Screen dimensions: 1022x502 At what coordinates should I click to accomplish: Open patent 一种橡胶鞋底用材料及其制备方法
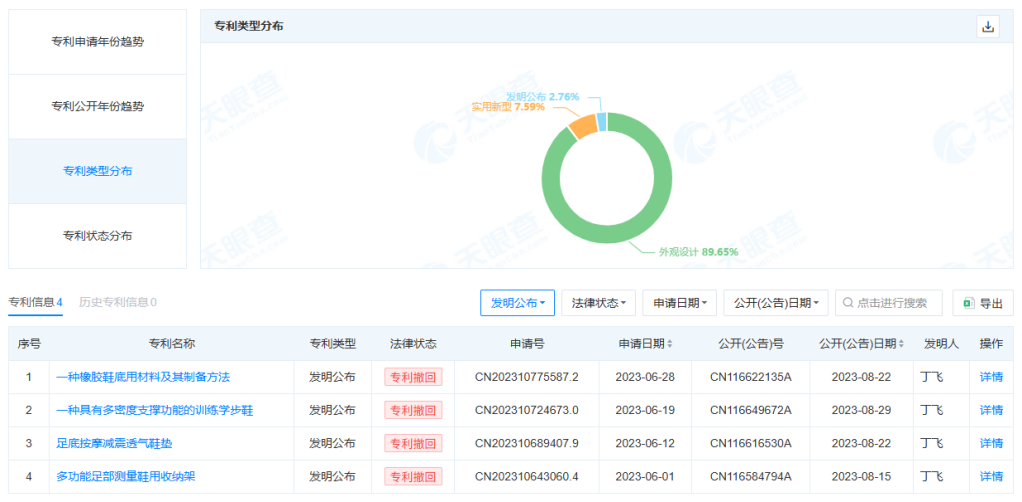click(143, 377)
